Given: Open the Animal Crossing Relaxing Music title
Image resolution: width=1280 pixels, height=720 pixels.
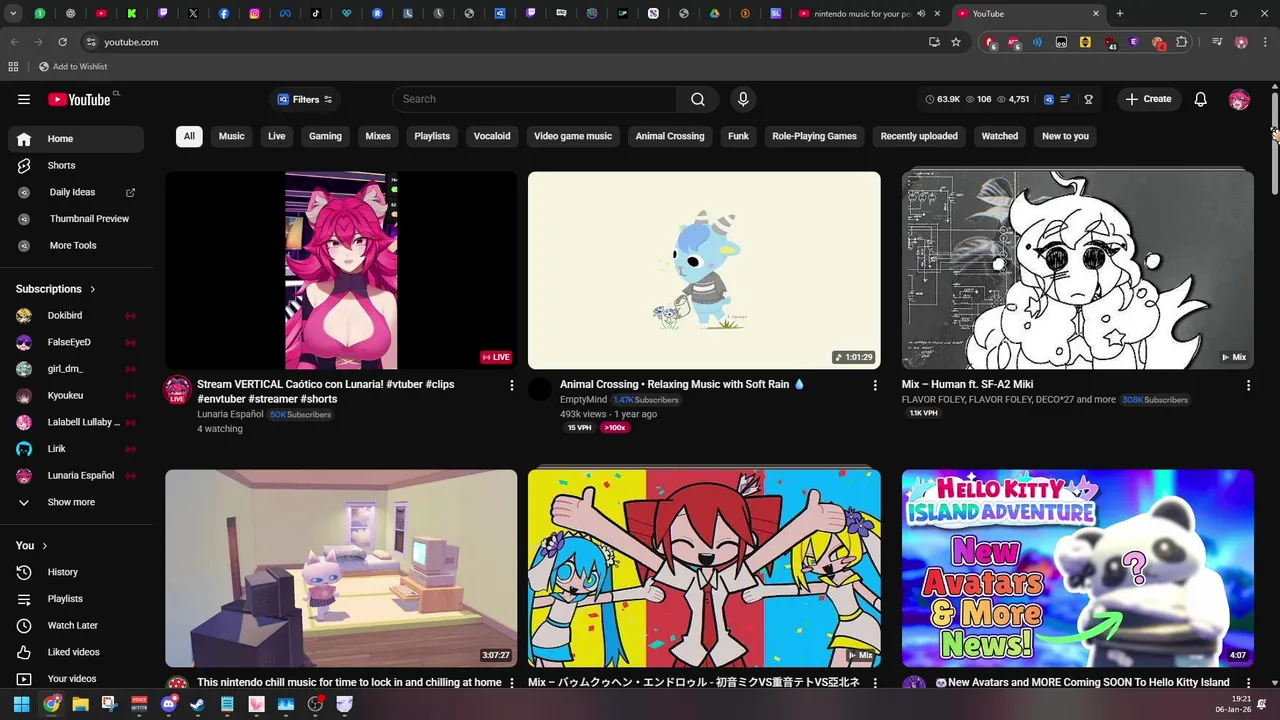Looking at the screenshot, I should coord(682,384).
